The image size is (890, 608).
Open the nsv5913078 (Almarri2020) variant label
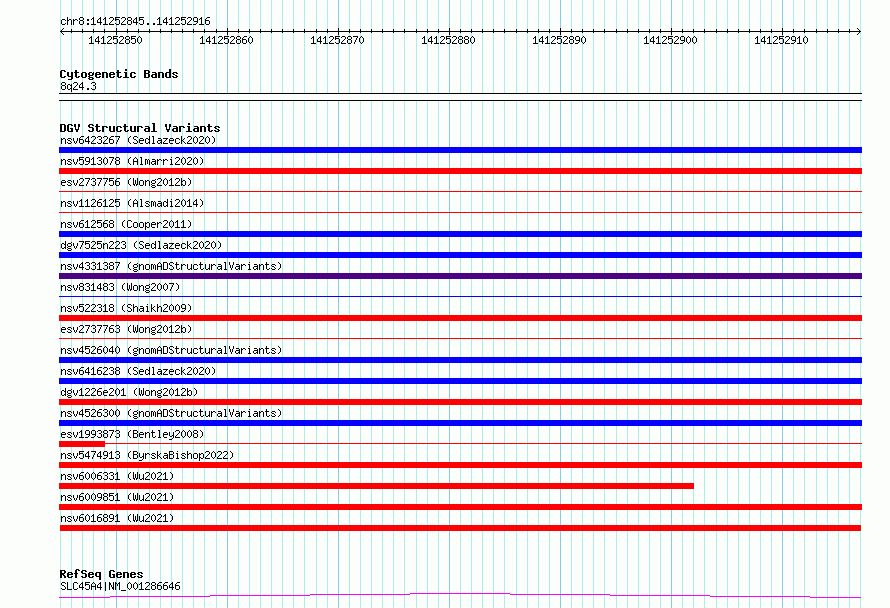(x=132, y=161)
